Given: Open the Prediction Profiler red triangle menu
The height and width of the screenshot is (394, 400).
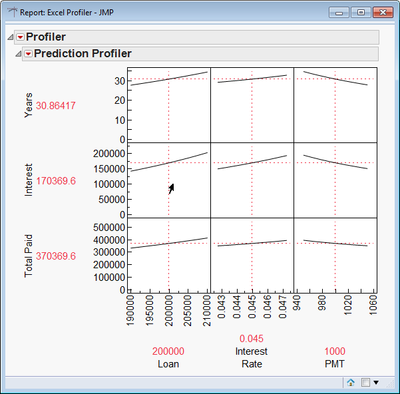Looking at the screenshot, I should click(28, 54).
